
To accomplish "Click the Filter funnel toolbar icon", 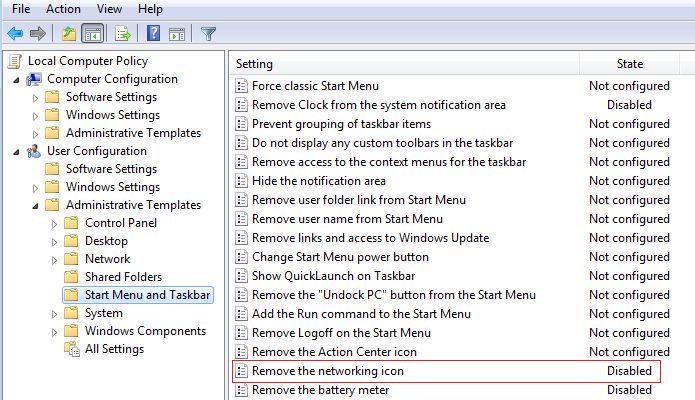I will pyautogui.click(x=208, y=33).
